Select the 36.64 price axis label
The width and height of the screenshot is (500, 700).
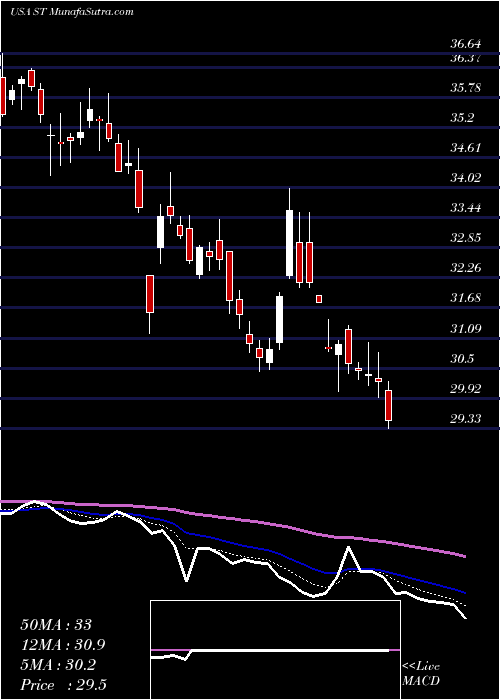[x=465, y=44]
